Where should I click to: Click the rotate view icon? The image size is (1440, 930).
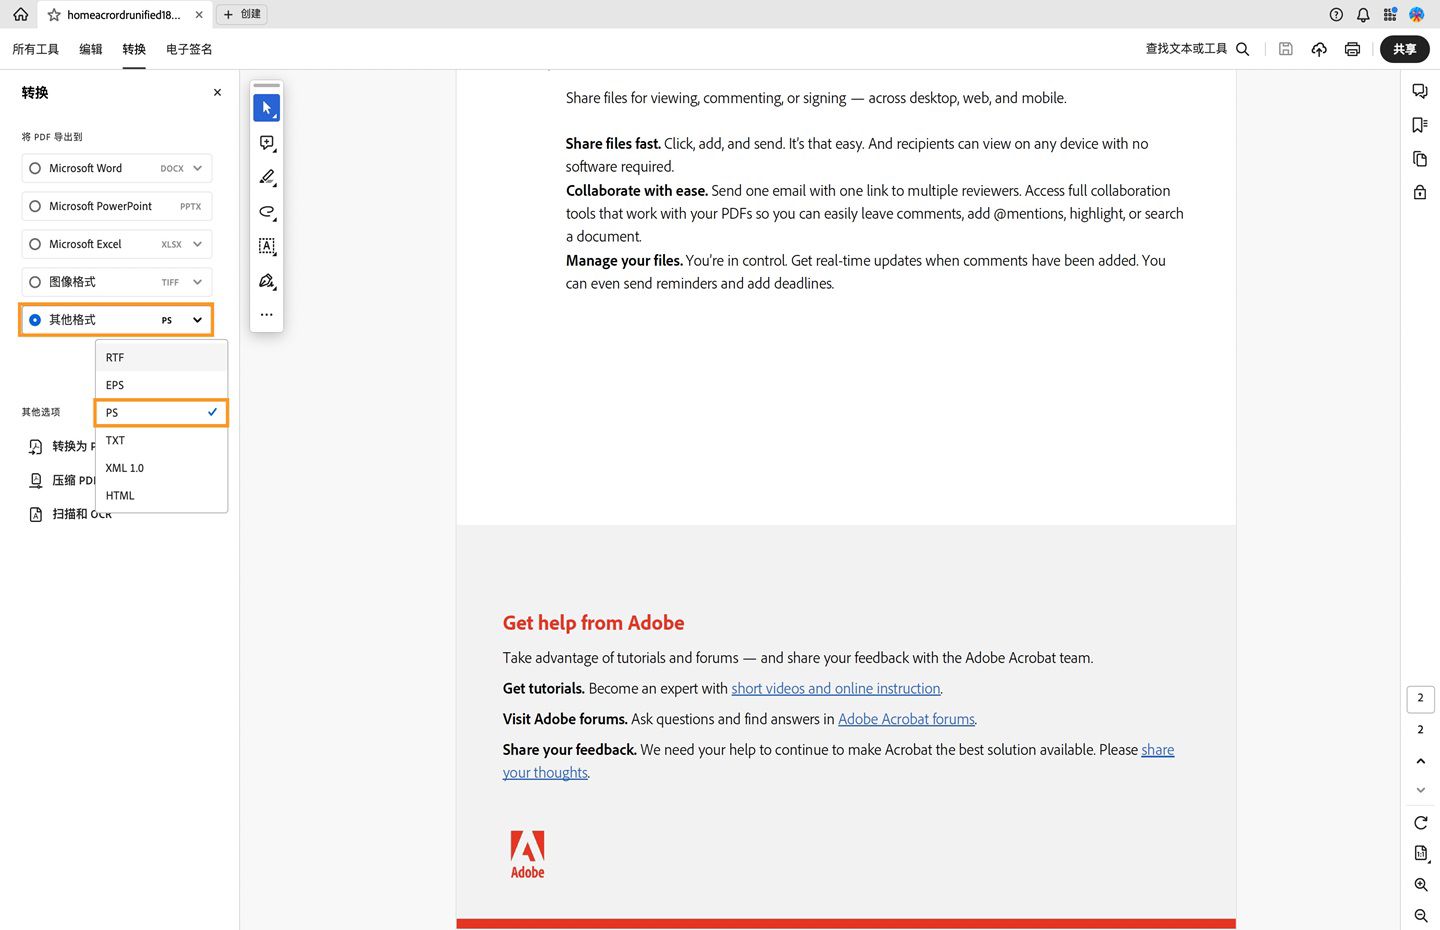pyautogui.click(x=1420, y=822)
